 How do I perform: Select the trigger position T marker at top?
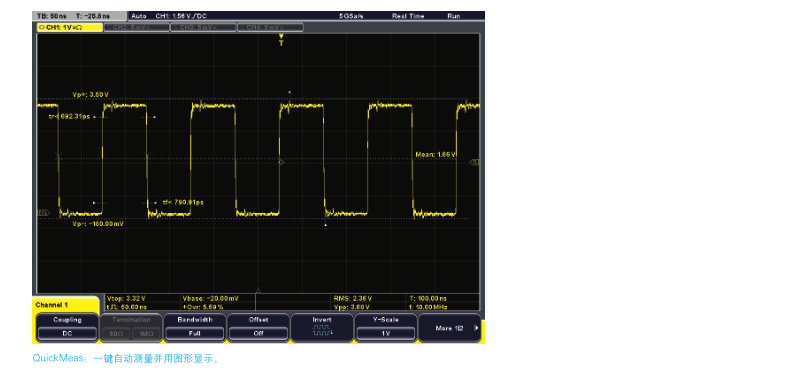click(x=281, y=40)
